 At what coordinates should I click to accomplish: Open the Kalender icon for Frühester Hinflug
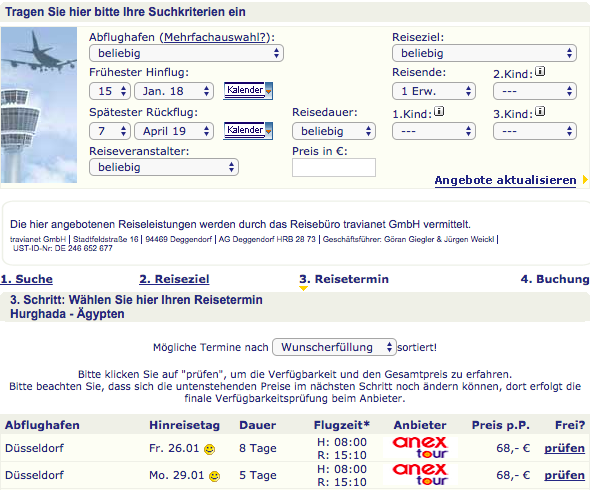pos(248,91)
